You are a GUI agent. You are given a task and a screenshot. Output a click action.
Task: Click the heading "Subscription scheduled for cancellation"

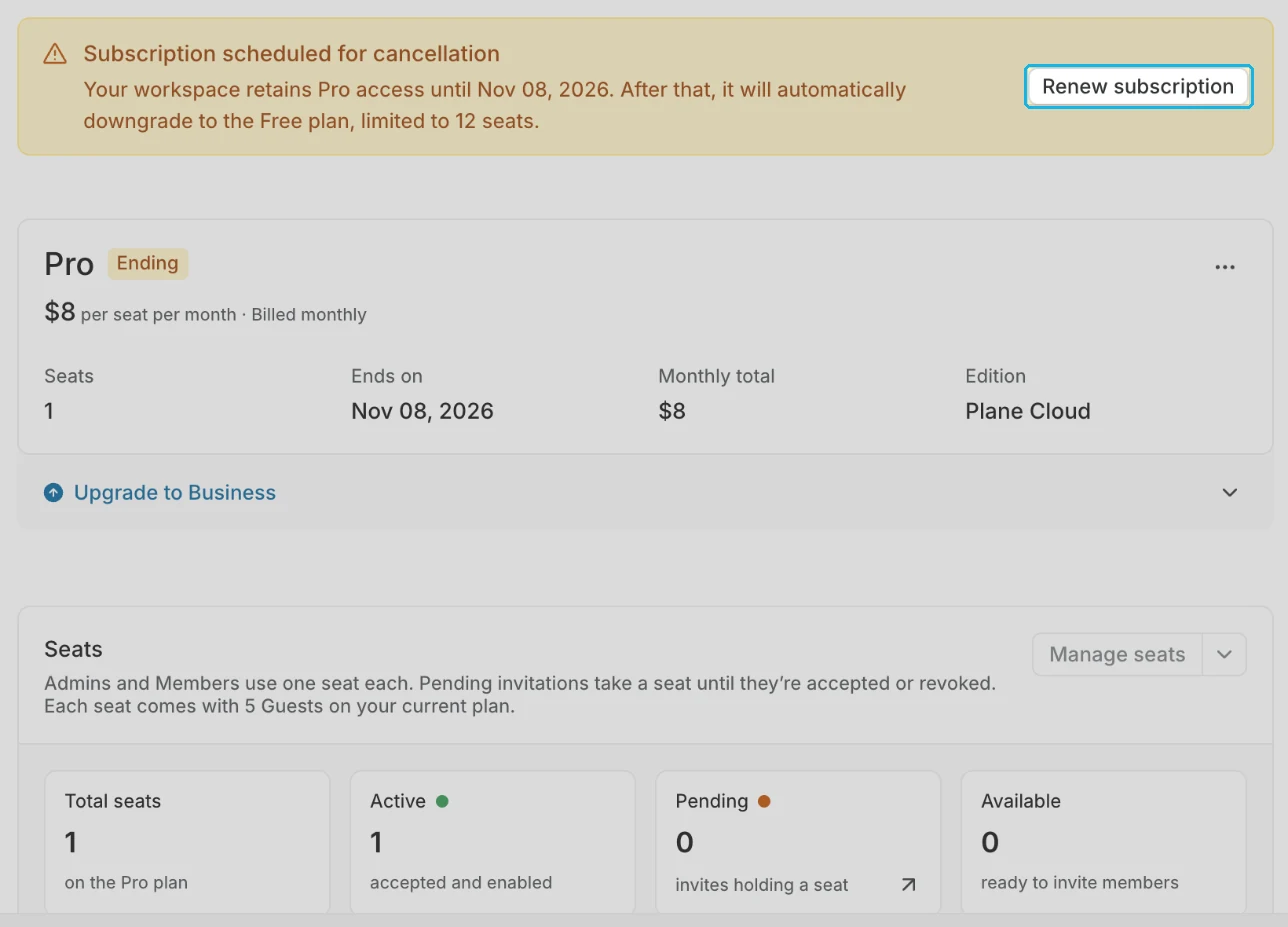pos(292,54)
